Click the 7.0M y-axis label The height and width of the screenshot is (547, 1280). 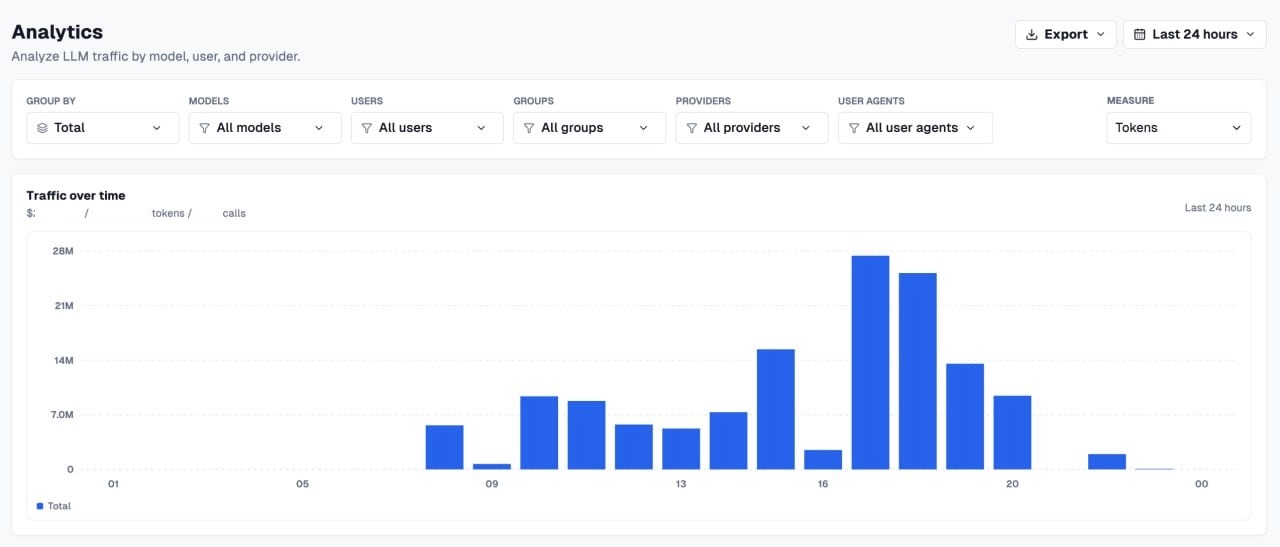[62, 414]
